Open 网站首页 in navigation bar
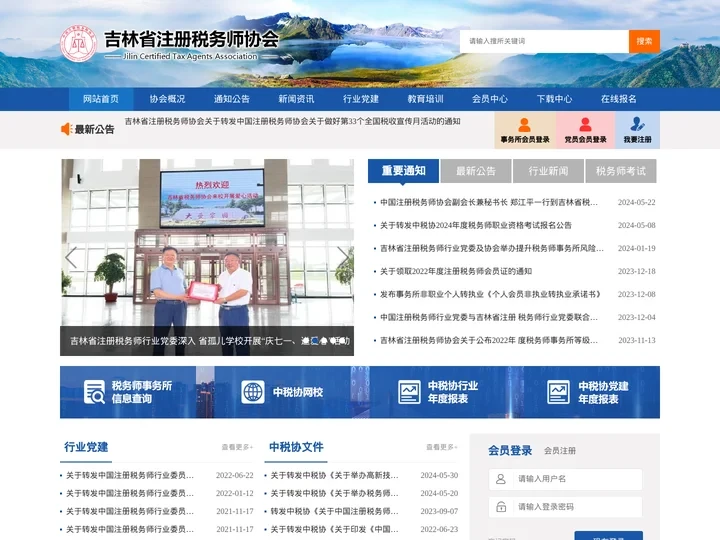Screen dimensions: 720x540 pos(101,99)
